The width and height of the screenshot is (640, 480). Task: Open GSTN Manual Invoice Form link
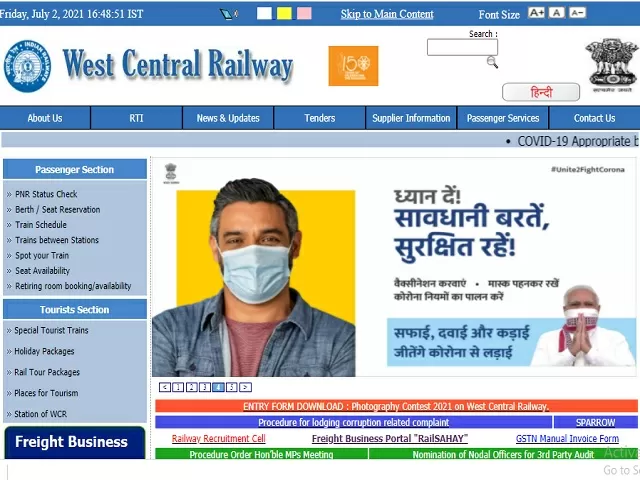[567, 439]
